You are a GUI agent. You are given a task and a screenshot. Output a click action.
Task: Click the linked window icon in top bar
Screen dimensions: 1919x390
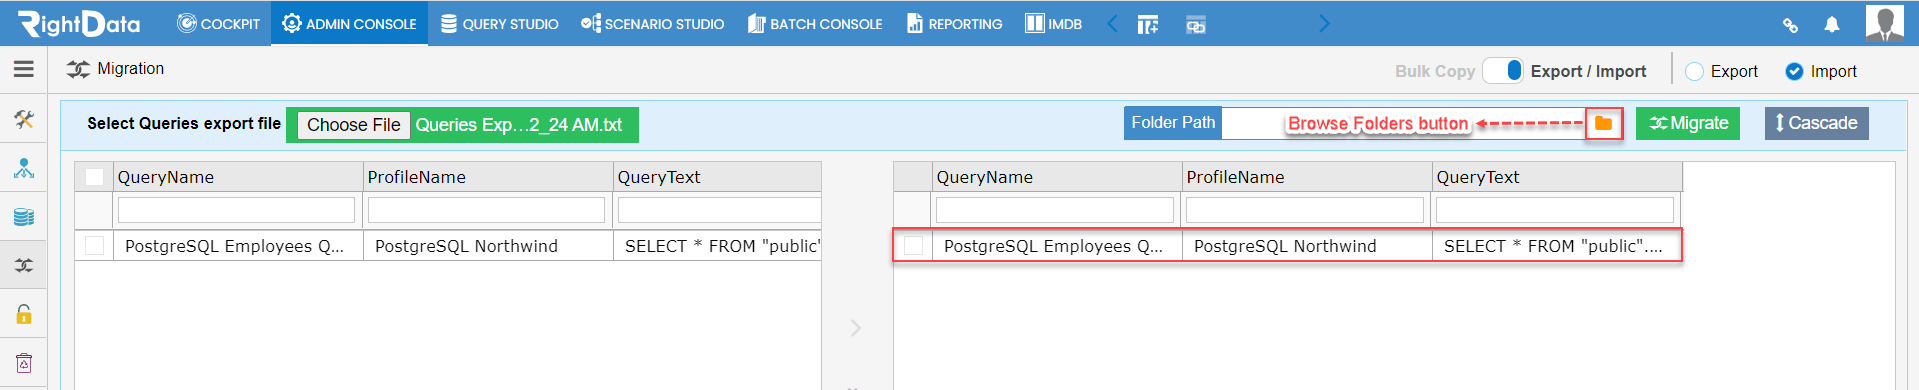point(1195,24)
